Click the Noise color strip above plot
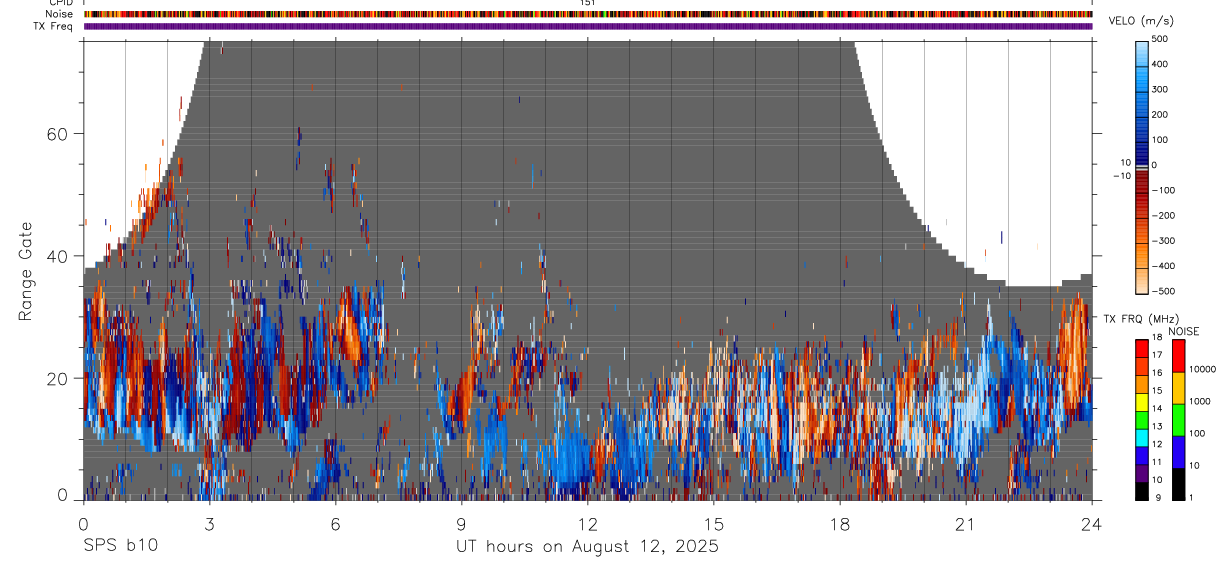Viewport: 1228px width, 567px height. point(588,14)
